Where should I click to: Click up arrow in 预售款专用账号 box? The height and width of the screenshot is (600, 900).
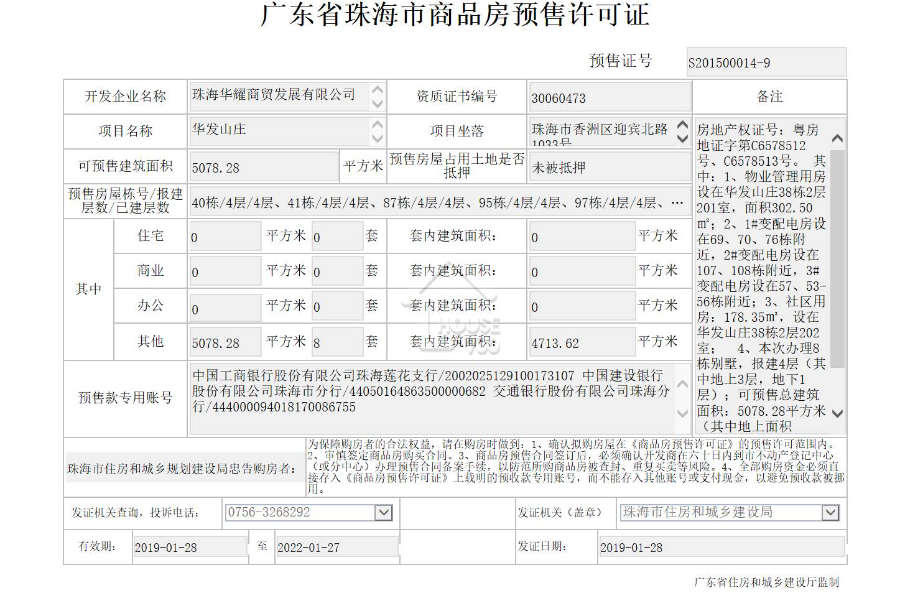coord(682,384)
